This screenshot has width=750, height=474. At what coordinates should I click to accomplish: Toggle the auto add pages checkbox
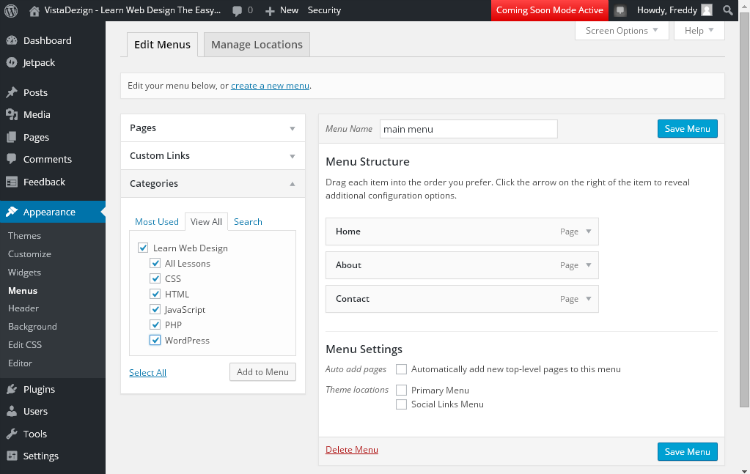point(401,369)
